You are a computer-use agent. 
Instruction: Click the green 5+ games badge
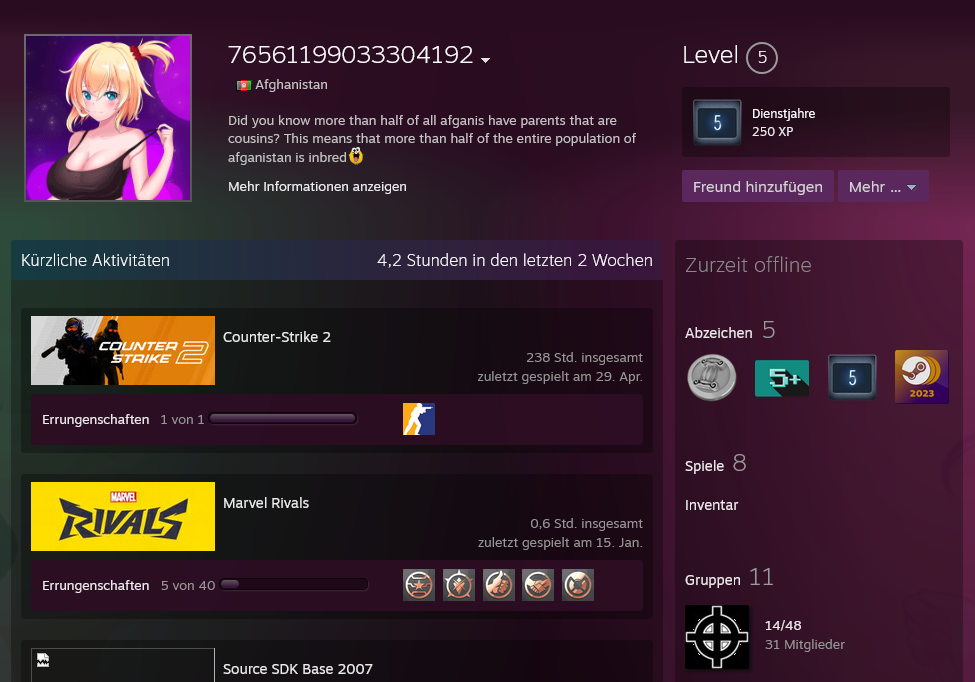(782, 378)
